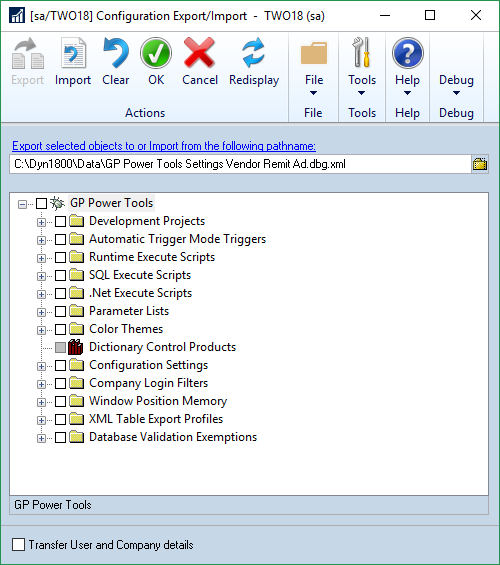Click the Configuration Settings folder icon

point(76,365)
